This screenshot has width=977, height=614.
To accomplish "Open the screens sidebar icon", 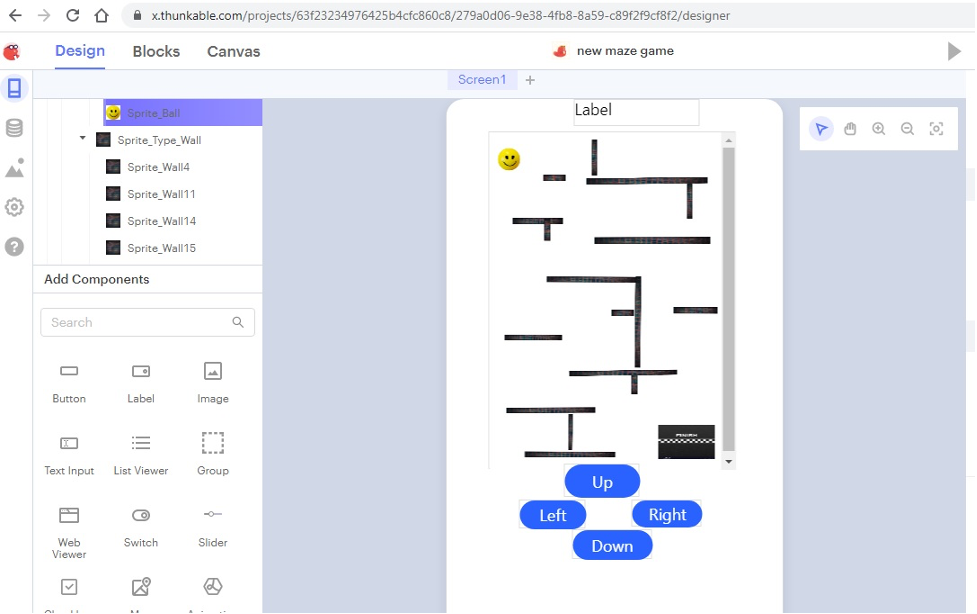I will pos(14,88).
